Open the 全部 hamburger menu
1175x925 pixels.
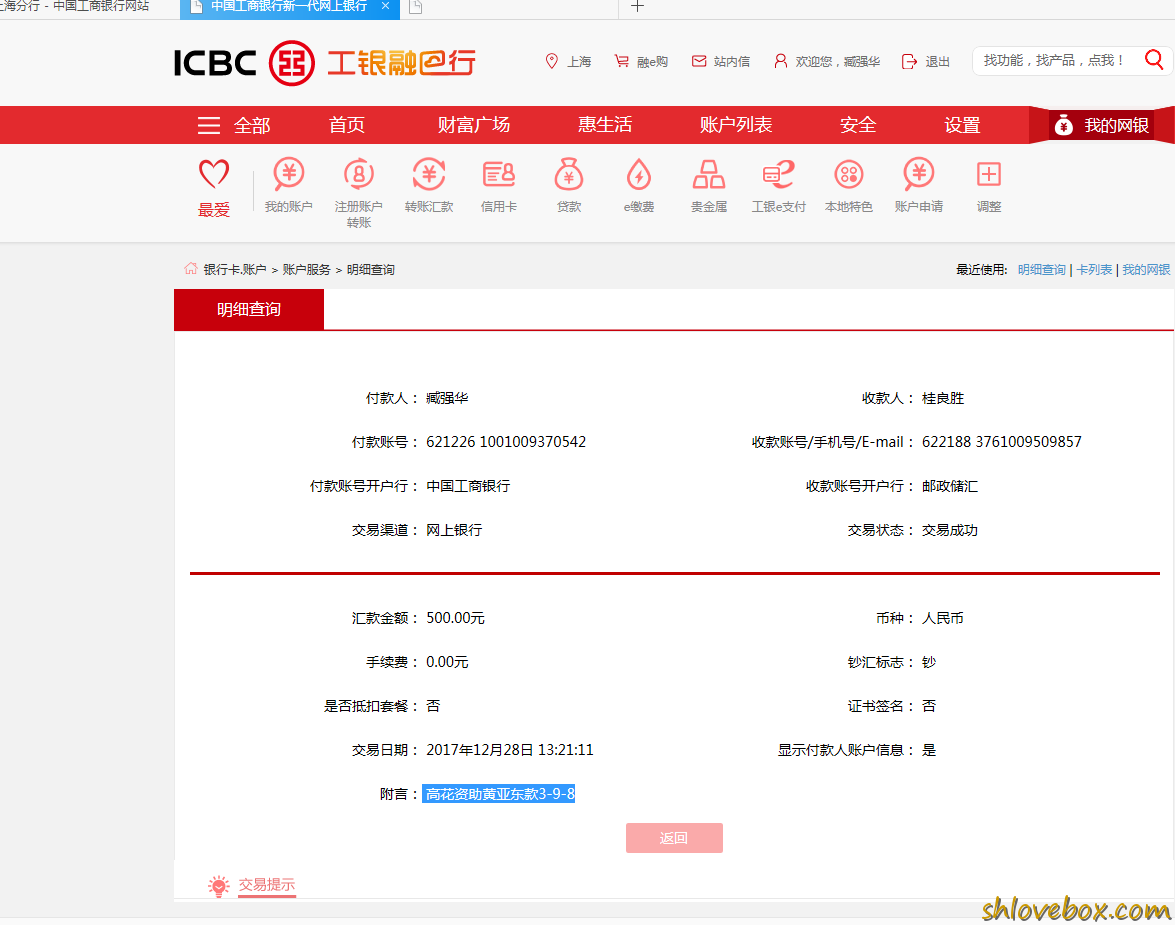click(233, 125)
